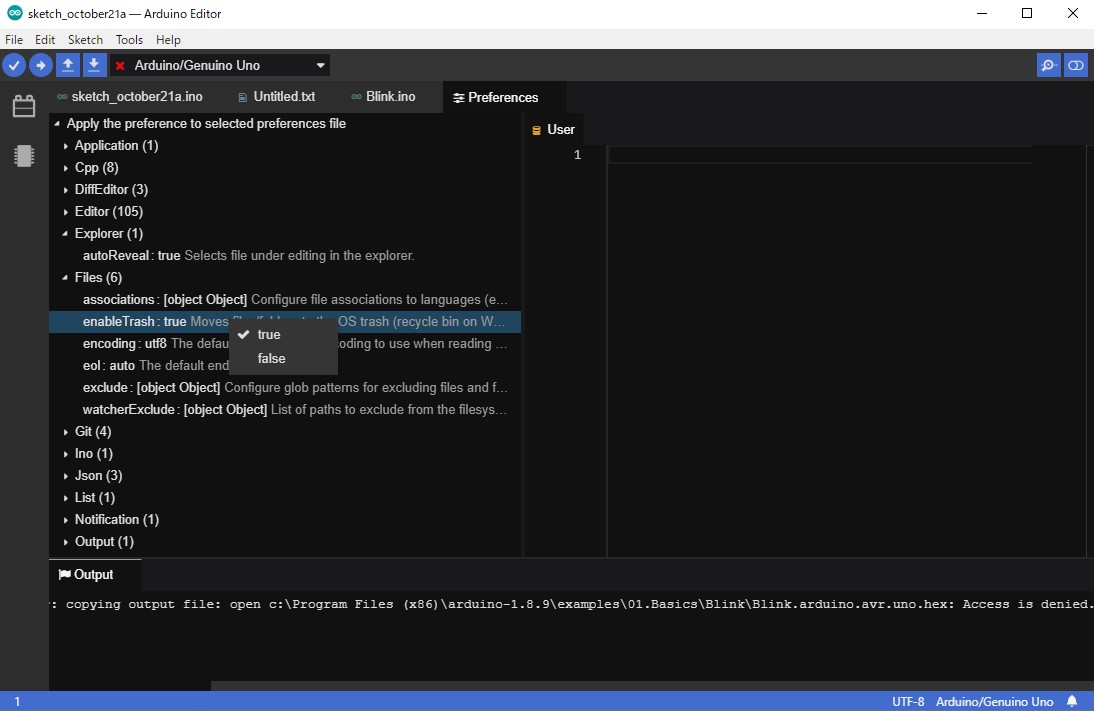Click the associations preference row
Image resolution: width=1094 pixels, height=711 pixels.
coord(285,299)
